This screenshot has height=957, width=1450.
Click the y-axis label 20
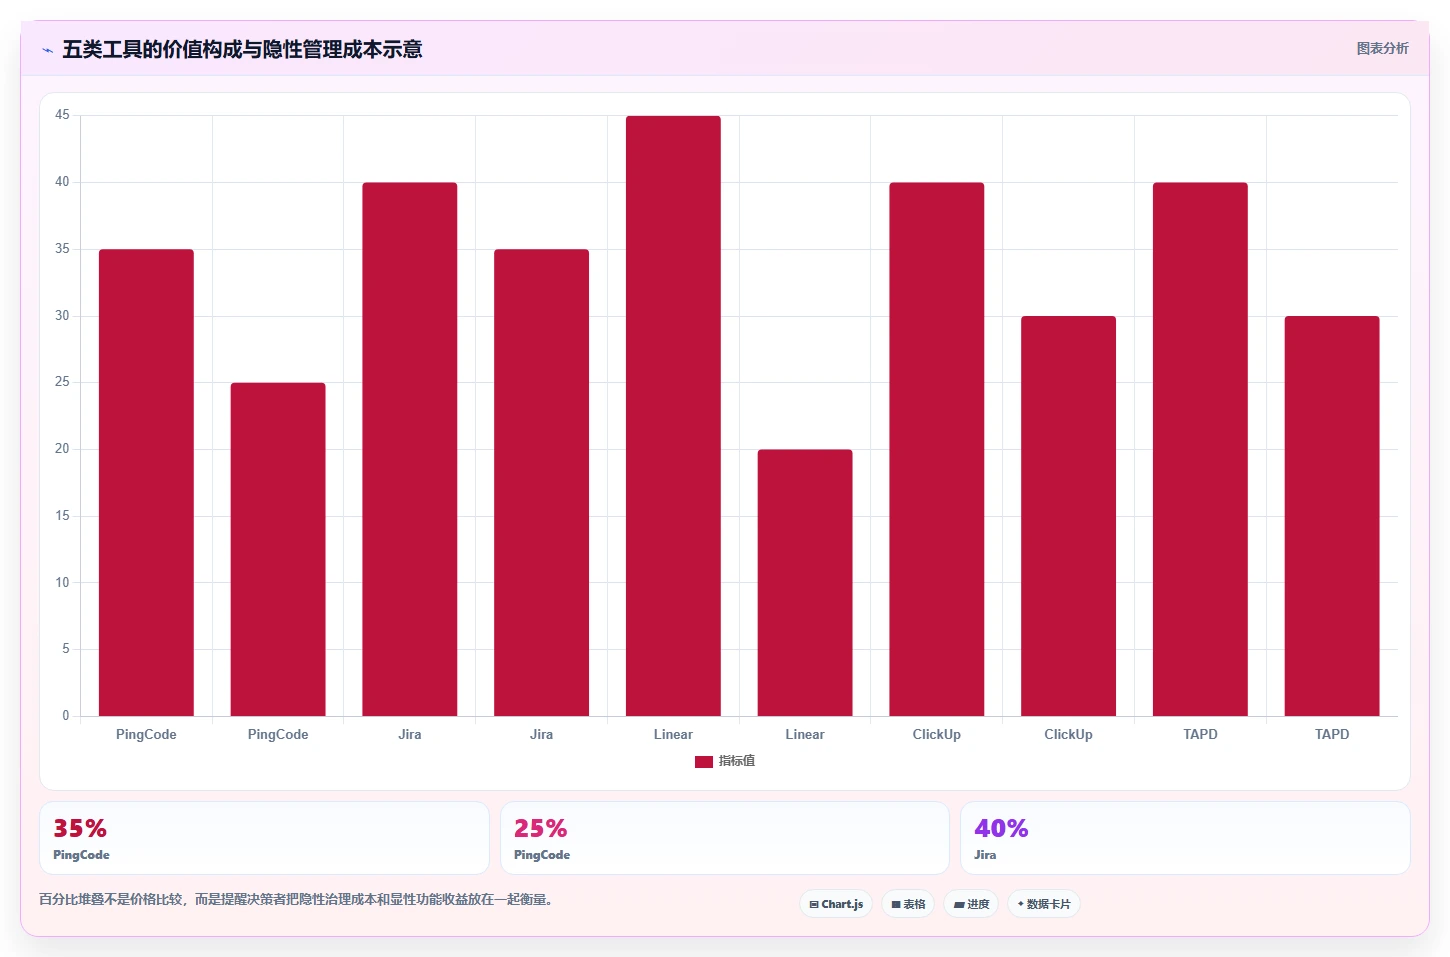tap(62, 449)
